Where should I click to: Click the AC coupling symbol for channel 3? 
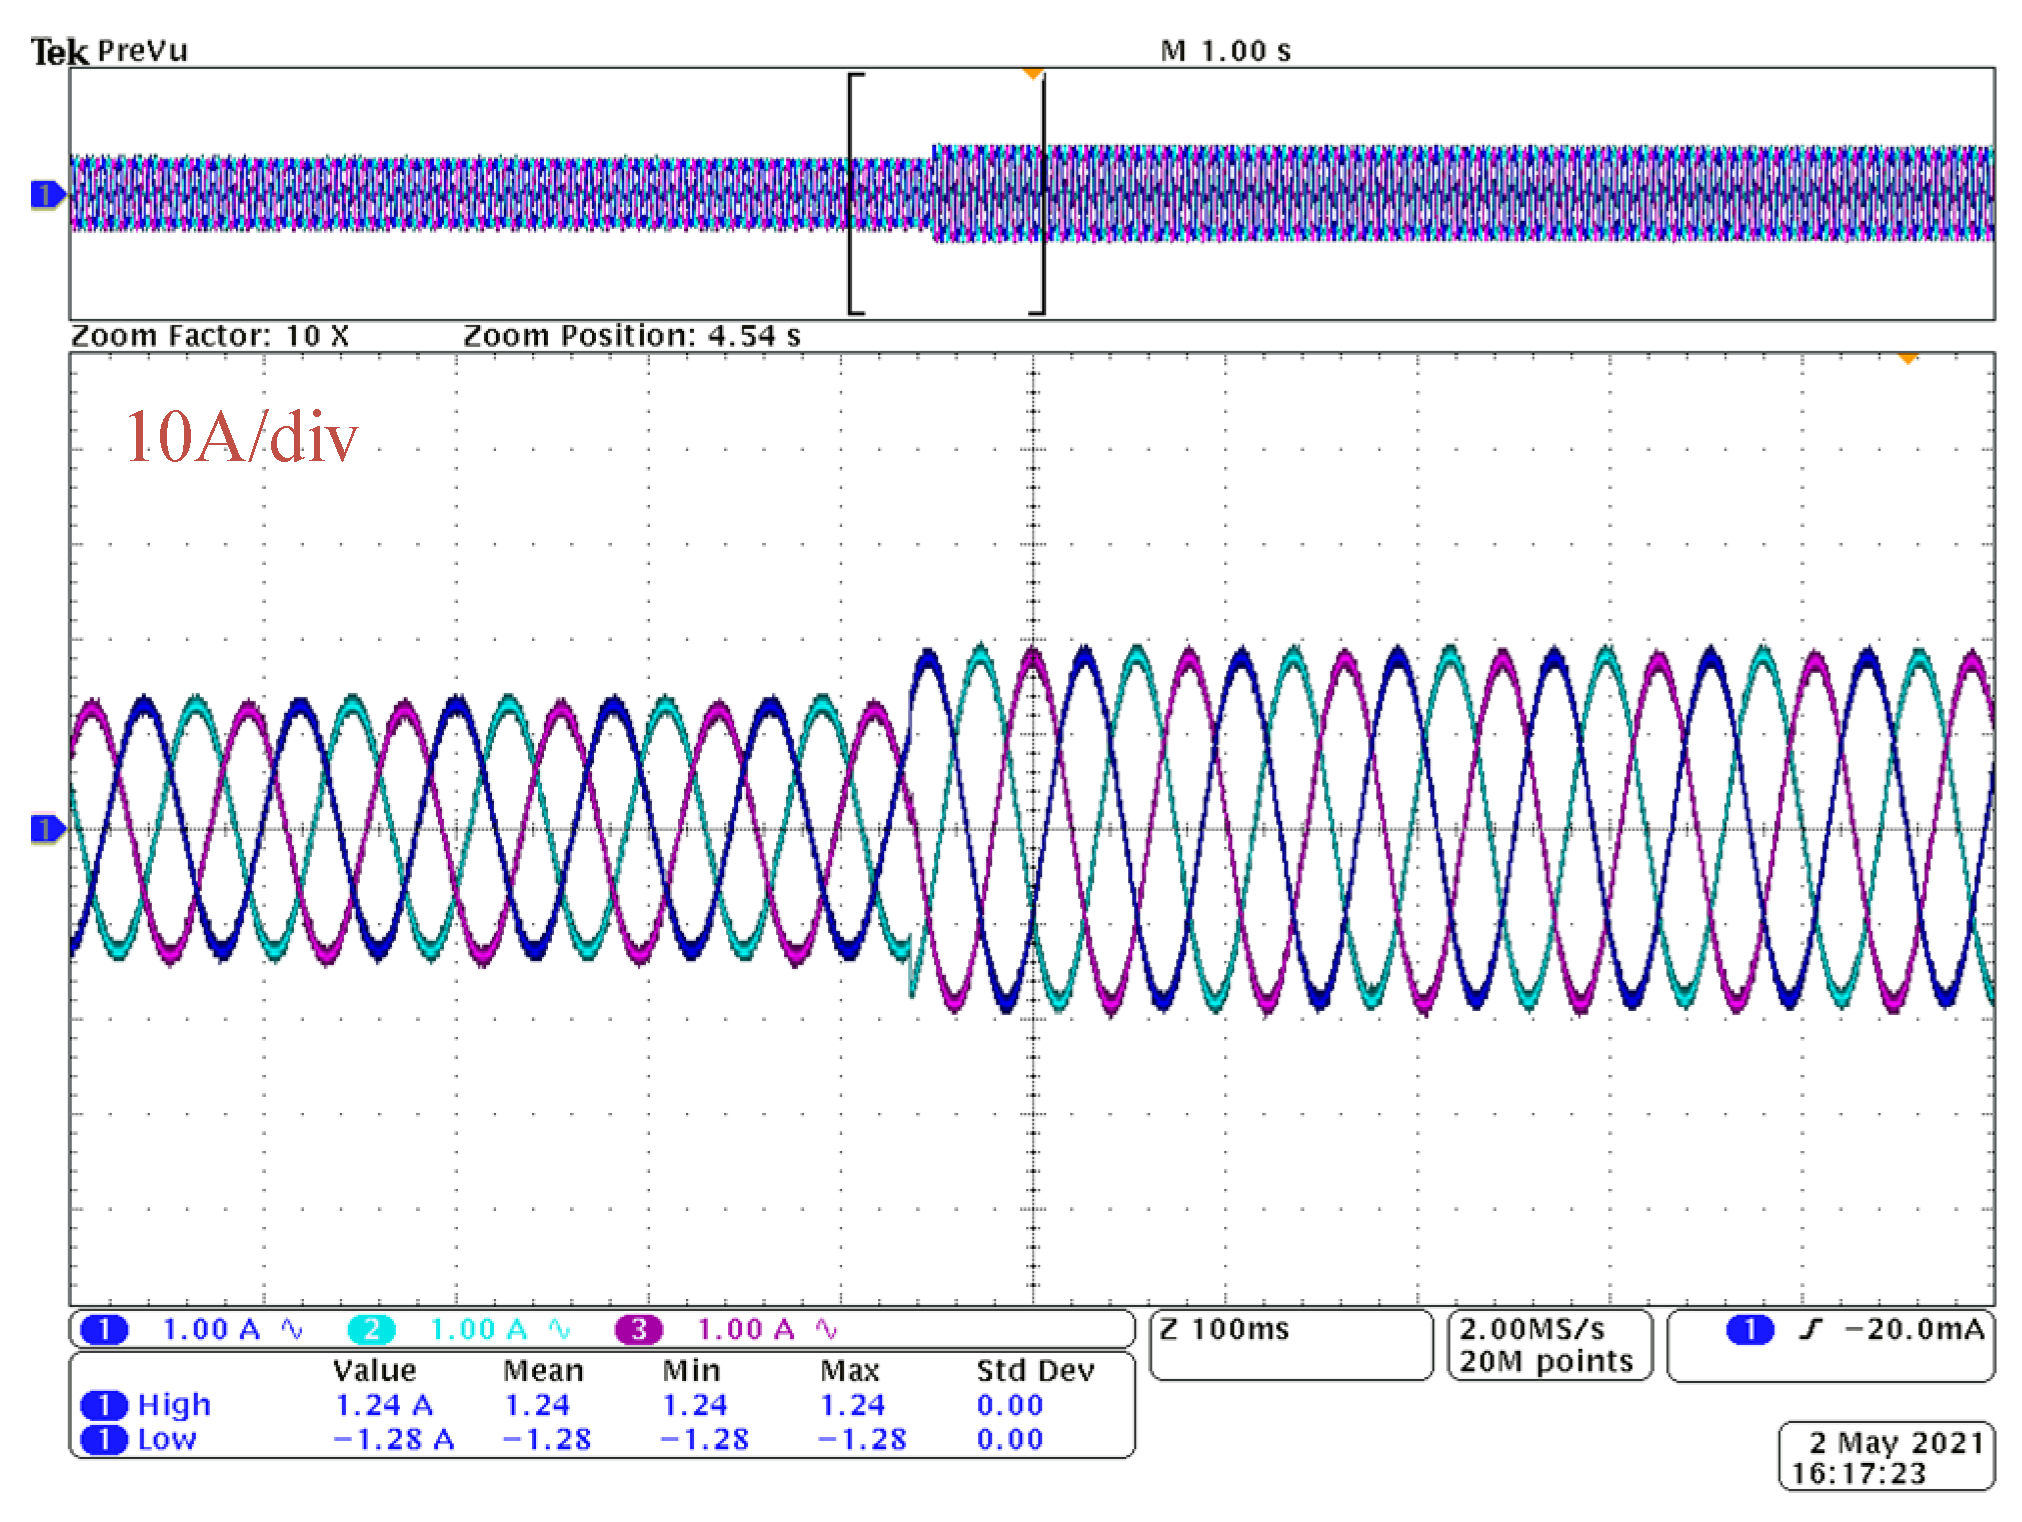coord(826,1329)
